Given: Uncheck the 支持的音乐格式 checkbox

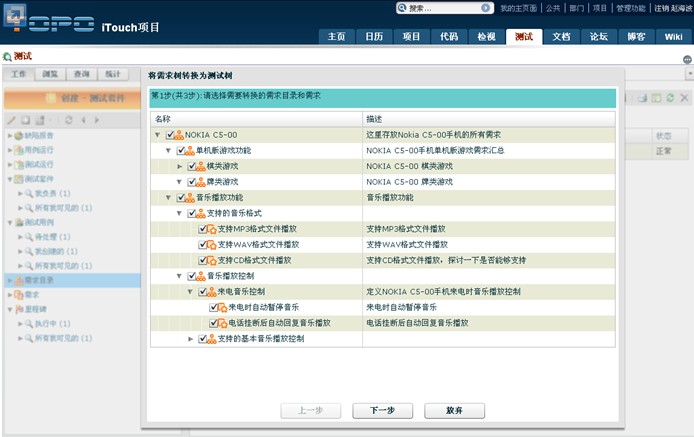Looking at the screenshot, I should 192,213.
